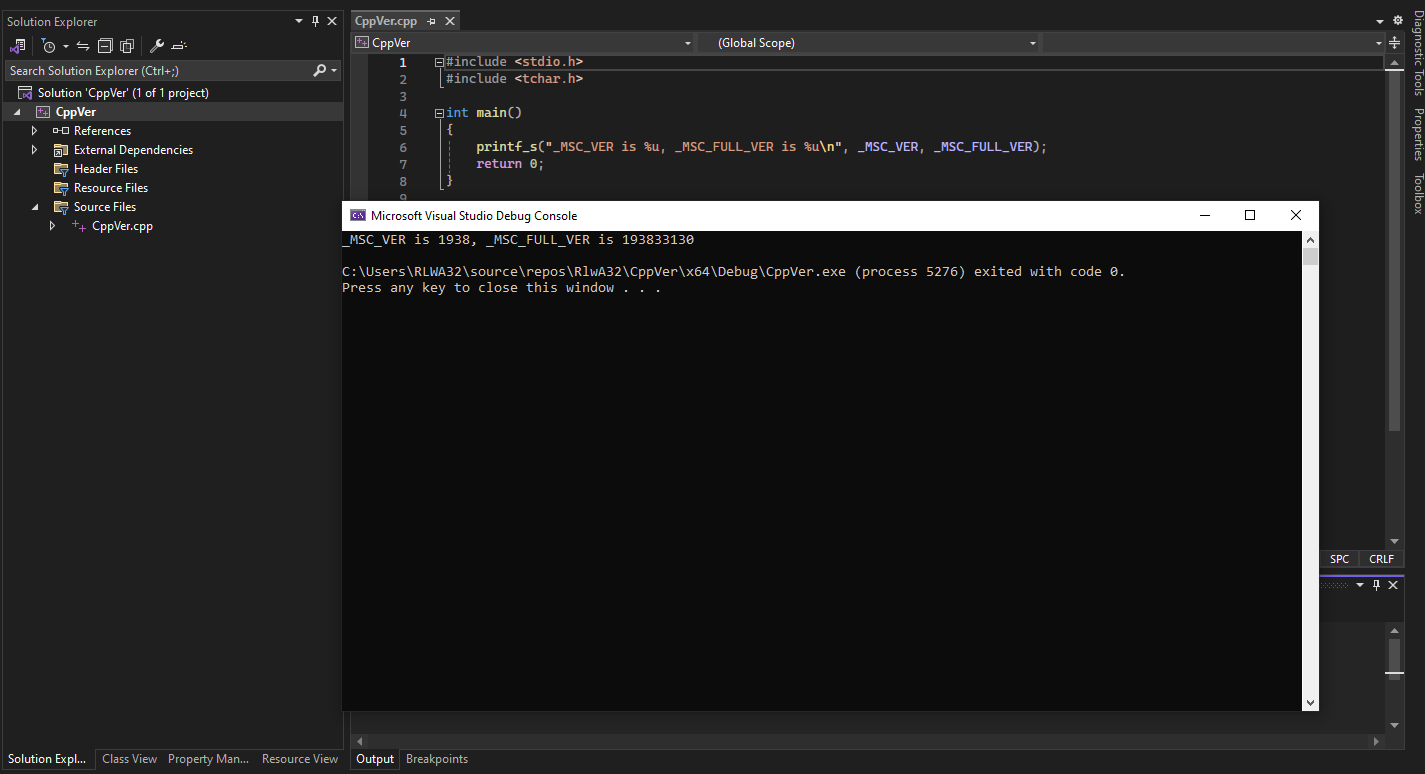
Task: Open the (Global Scope) dropdown
Action: [x=1032, y=43]
